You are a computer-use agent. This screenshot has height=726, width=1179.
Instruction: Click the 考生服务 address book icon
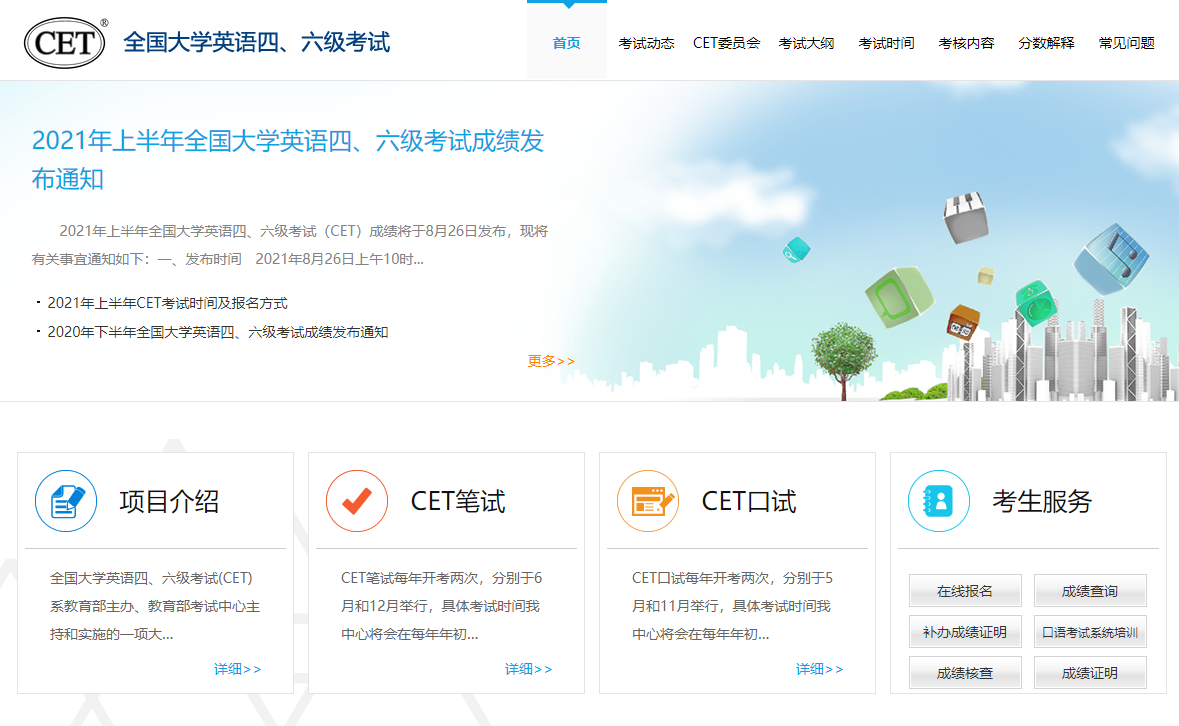939,501
